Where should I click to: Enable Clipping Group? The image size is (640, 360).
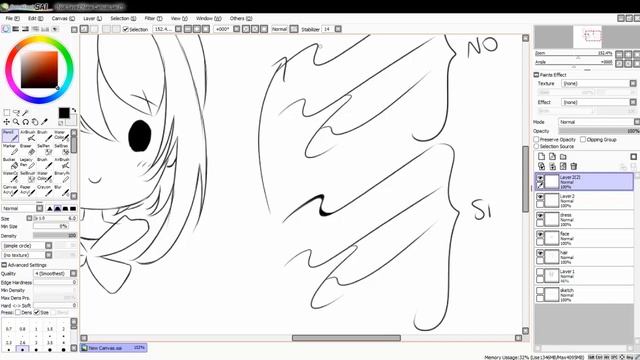[583, 140]
